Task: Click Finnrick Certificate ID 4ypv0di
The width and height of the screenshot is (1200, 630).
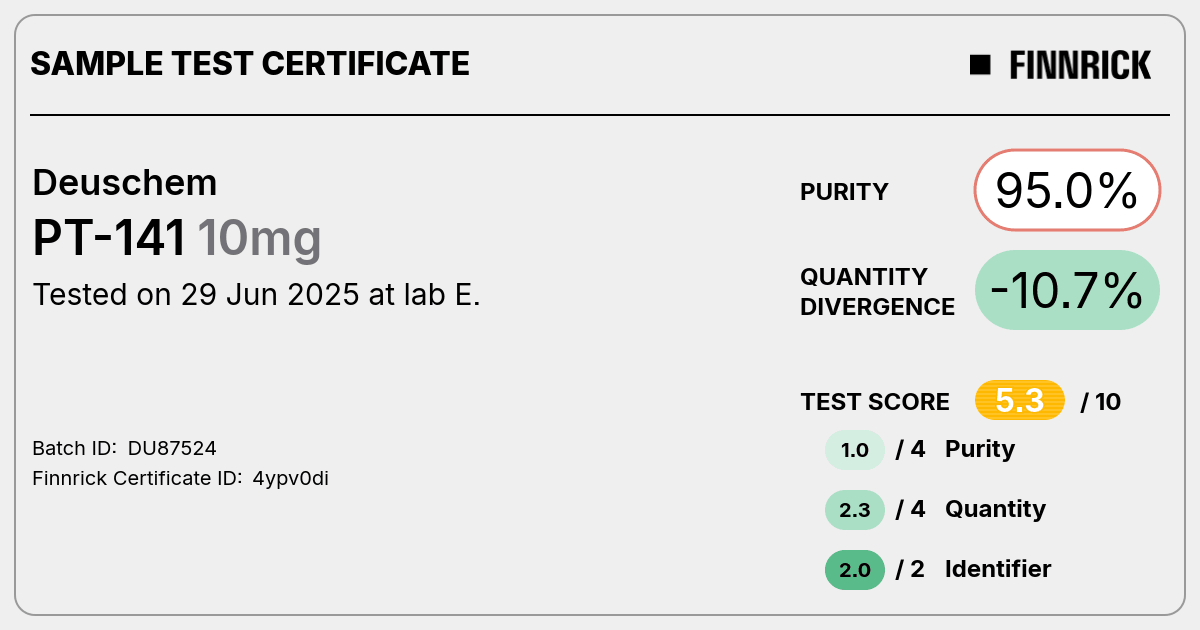Action: pyautogui.click(x=291, y=478)
